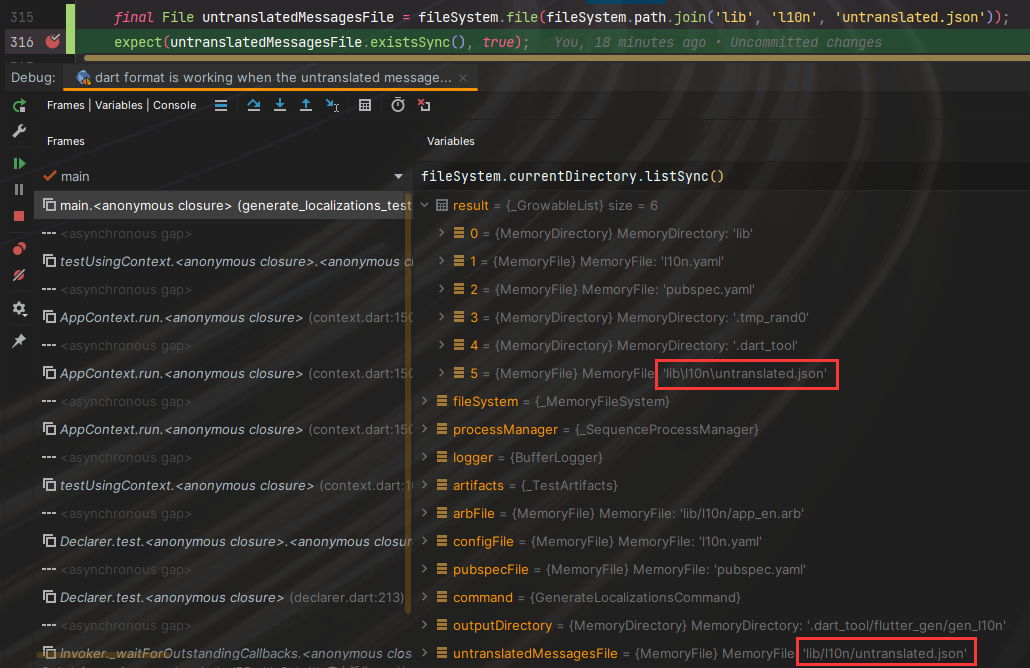The image size is (1030, 668).
Task: Switch to the Variables tab
Action: [118, 105]
